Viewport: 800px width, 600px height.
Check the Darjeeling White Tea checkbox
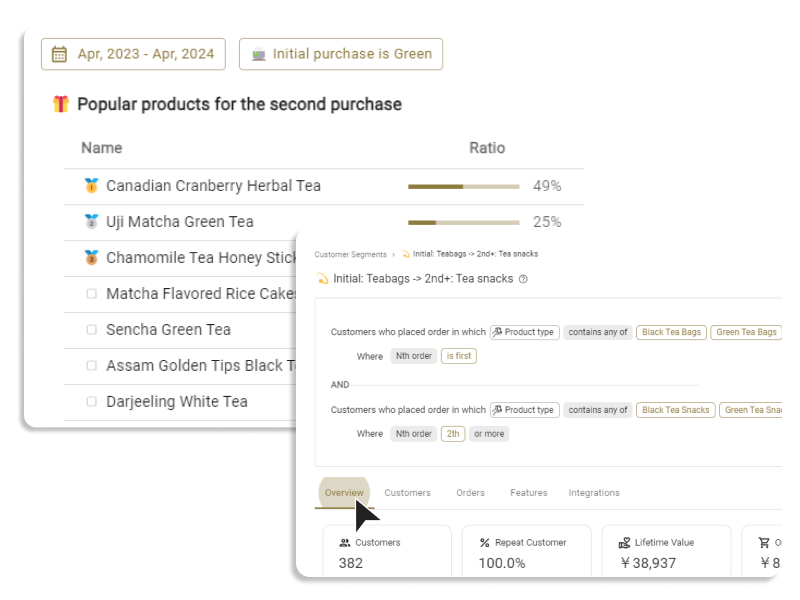[x=91, y=402]
